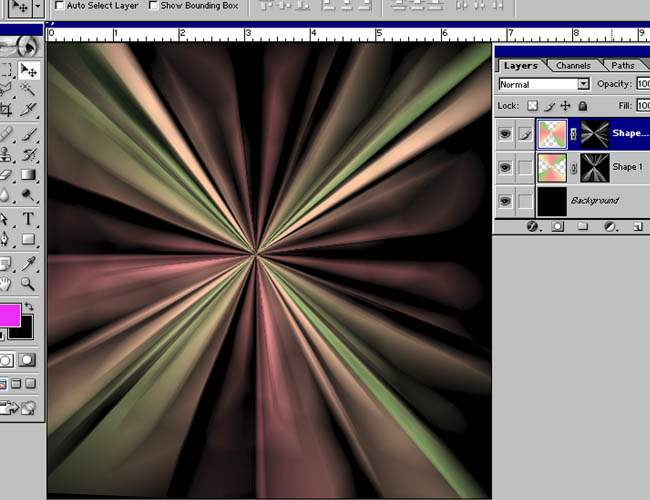This screenshot has width=650, height=500.
Task: Select the Pen tool
Action: tap(6, 239)
